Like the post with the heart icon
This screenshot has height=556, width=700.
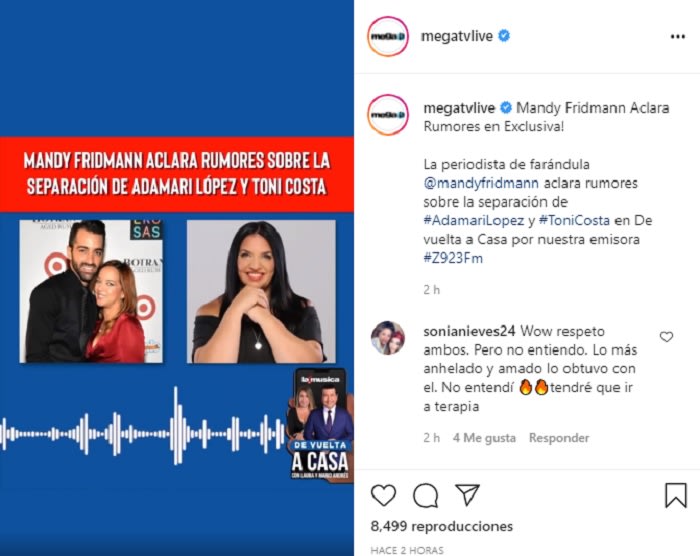[383, 495]
